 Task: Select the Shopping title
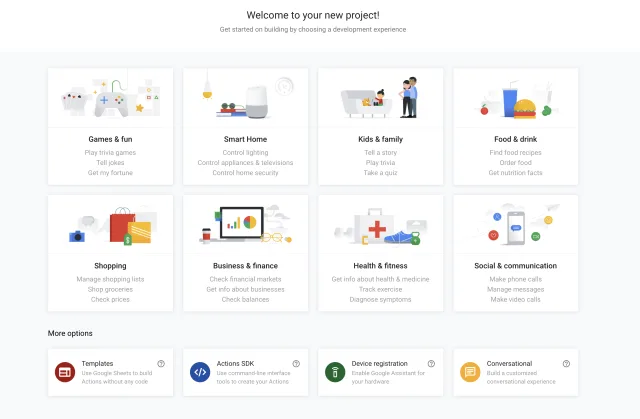pyautogui.click(x=110, y=266)
